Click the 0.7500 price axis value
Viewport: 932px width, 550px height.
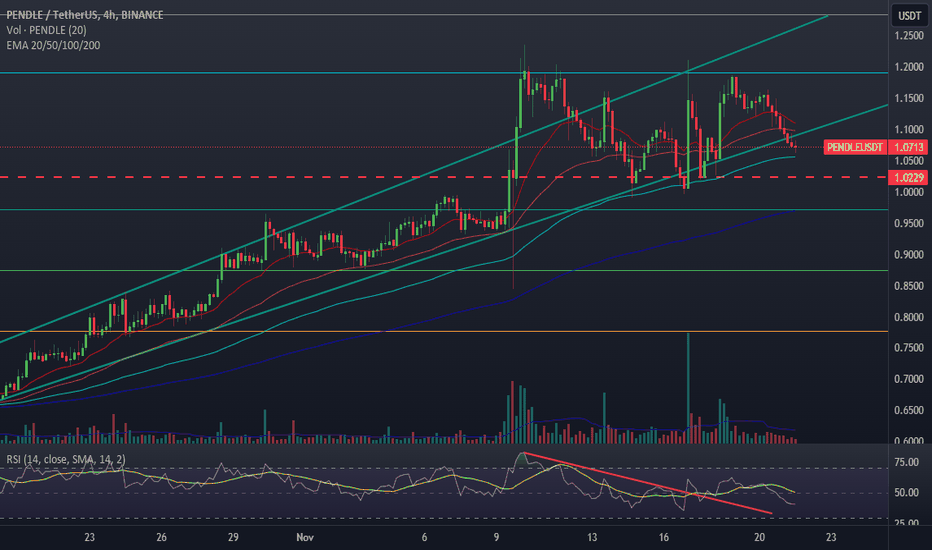point(909,348)
